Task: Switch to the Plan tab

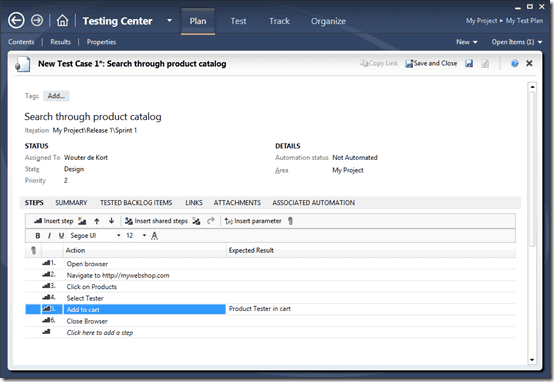Action: pos(198,21)
